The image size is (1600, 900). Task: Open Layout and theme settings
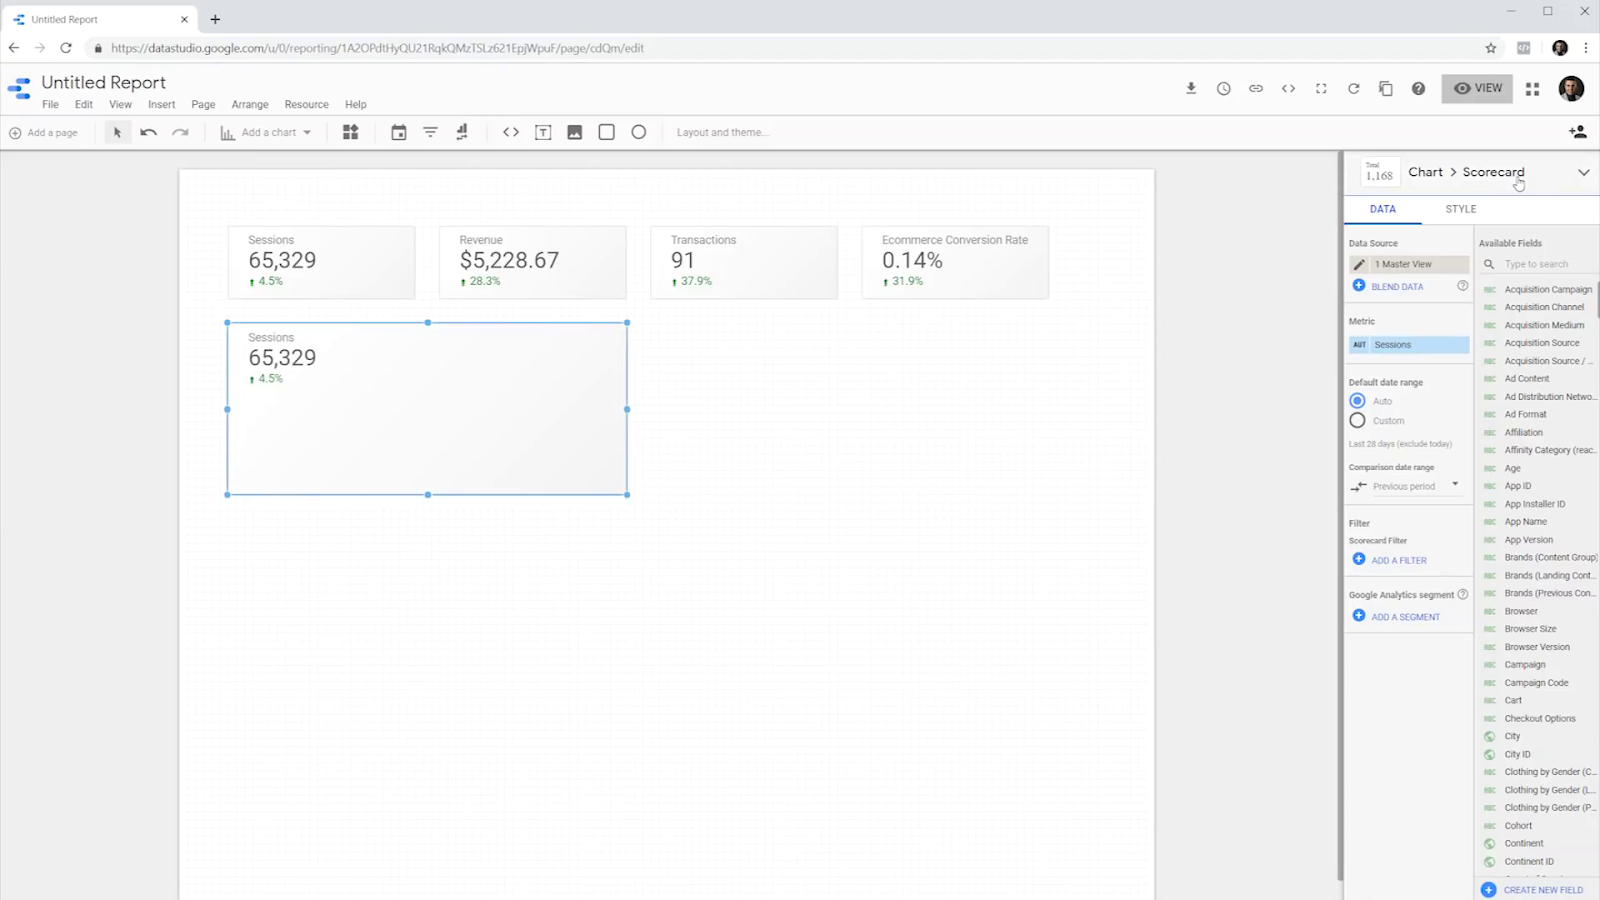(x=722, y=132)
